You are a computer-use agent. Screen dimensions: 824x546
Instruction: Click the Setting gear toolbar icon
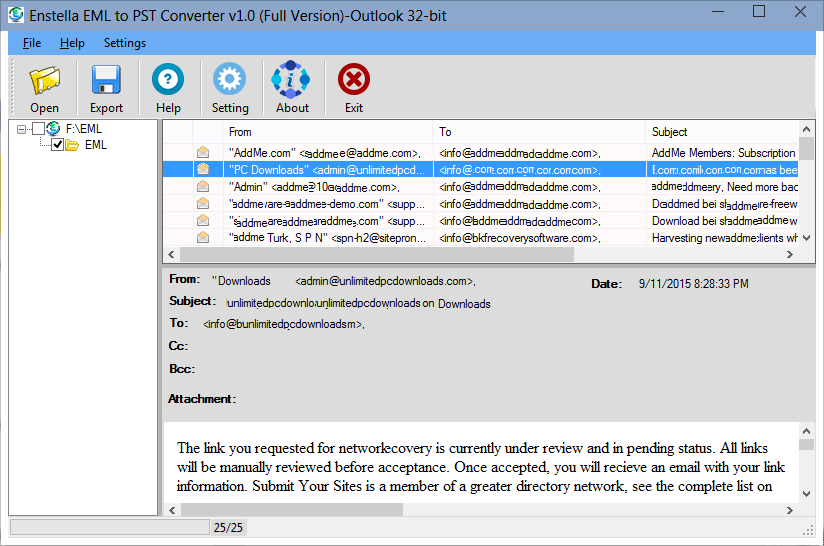(x=230, y=80)
